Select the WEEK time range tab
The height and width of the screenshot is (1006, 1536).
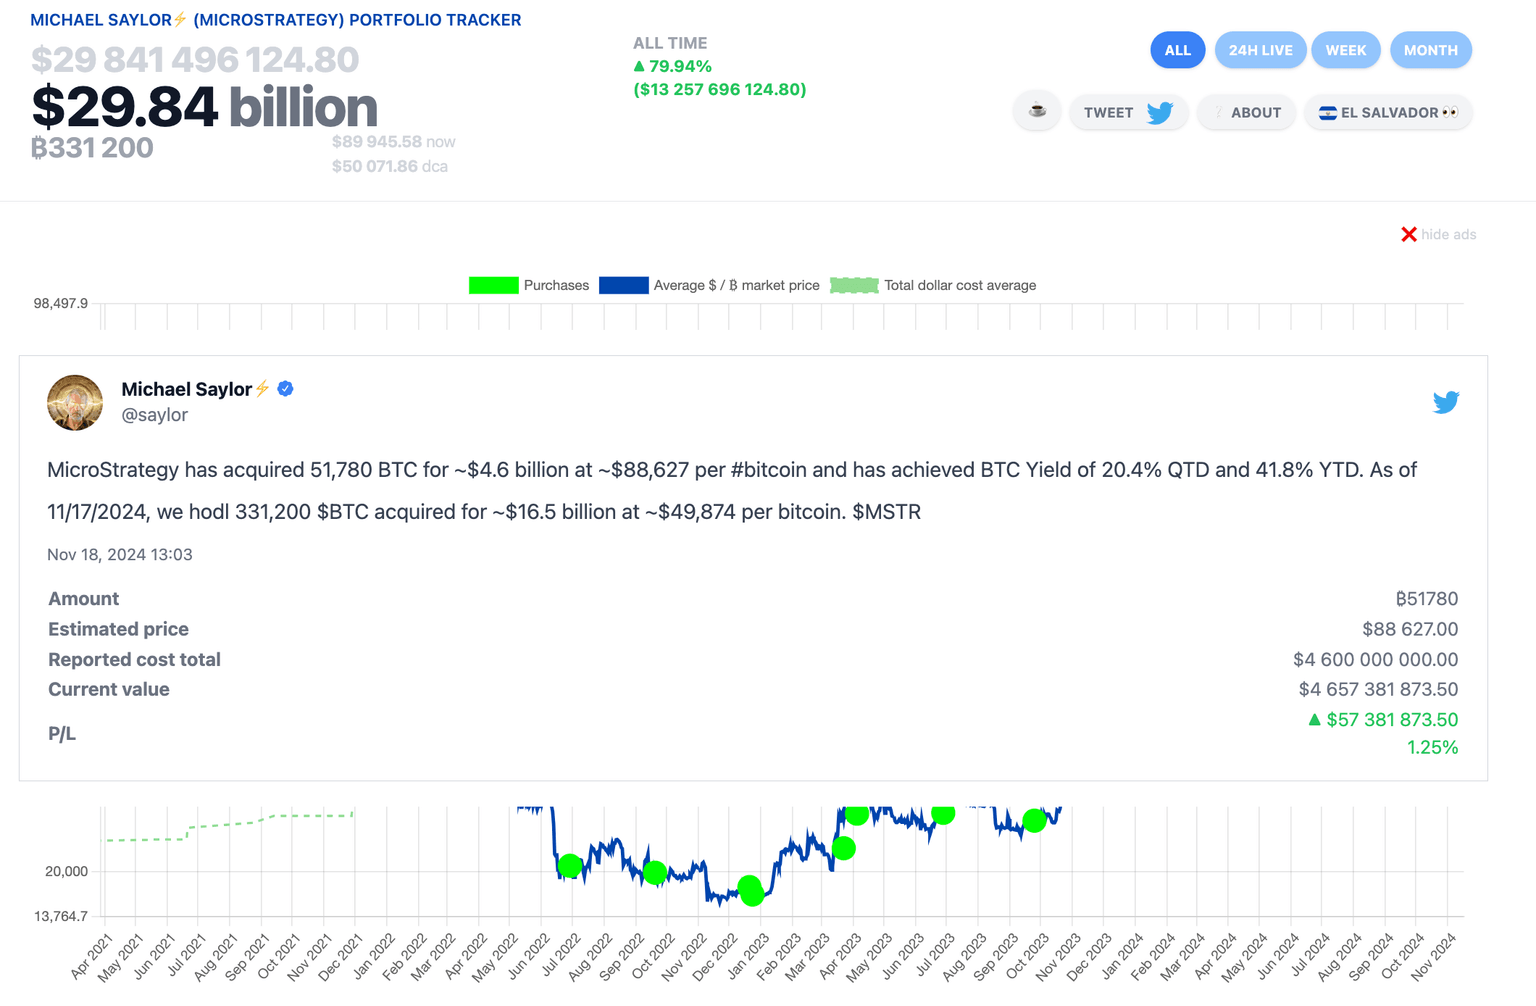click(x=1345, y=50)
